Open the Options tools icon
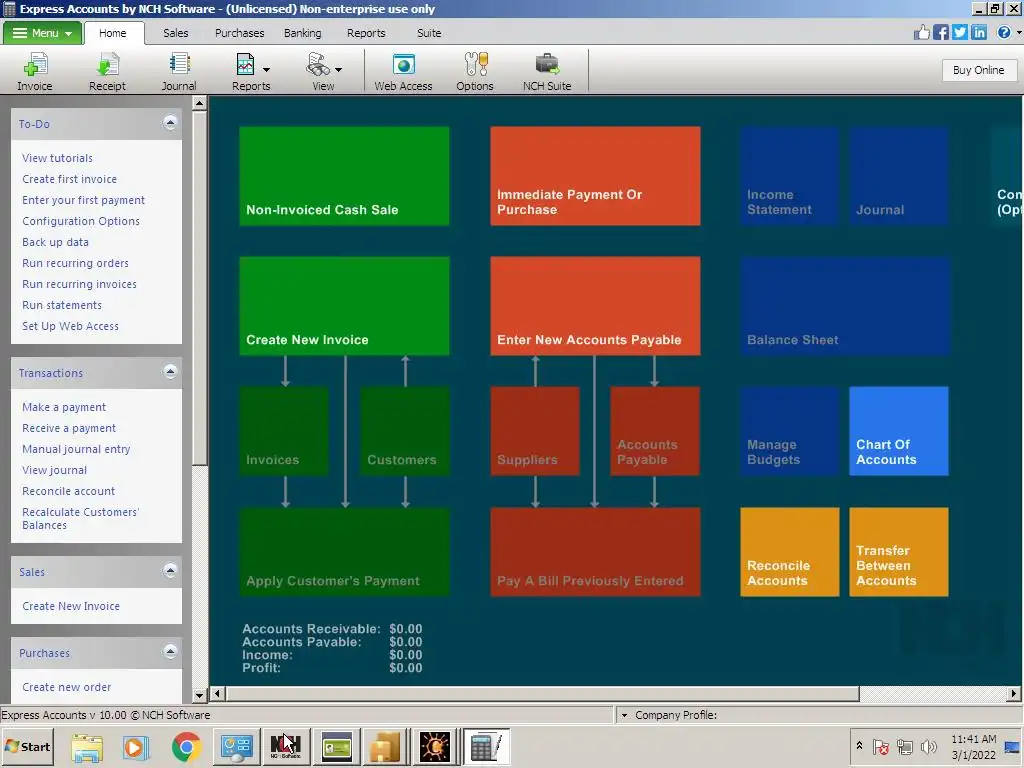Image resolution: width=1024 pixels, height=768 pixels. (x=475, y=72)
